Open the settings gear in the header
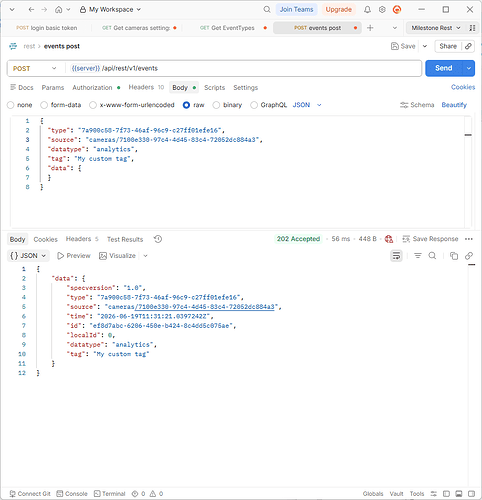482x500 pixels. 382,10
